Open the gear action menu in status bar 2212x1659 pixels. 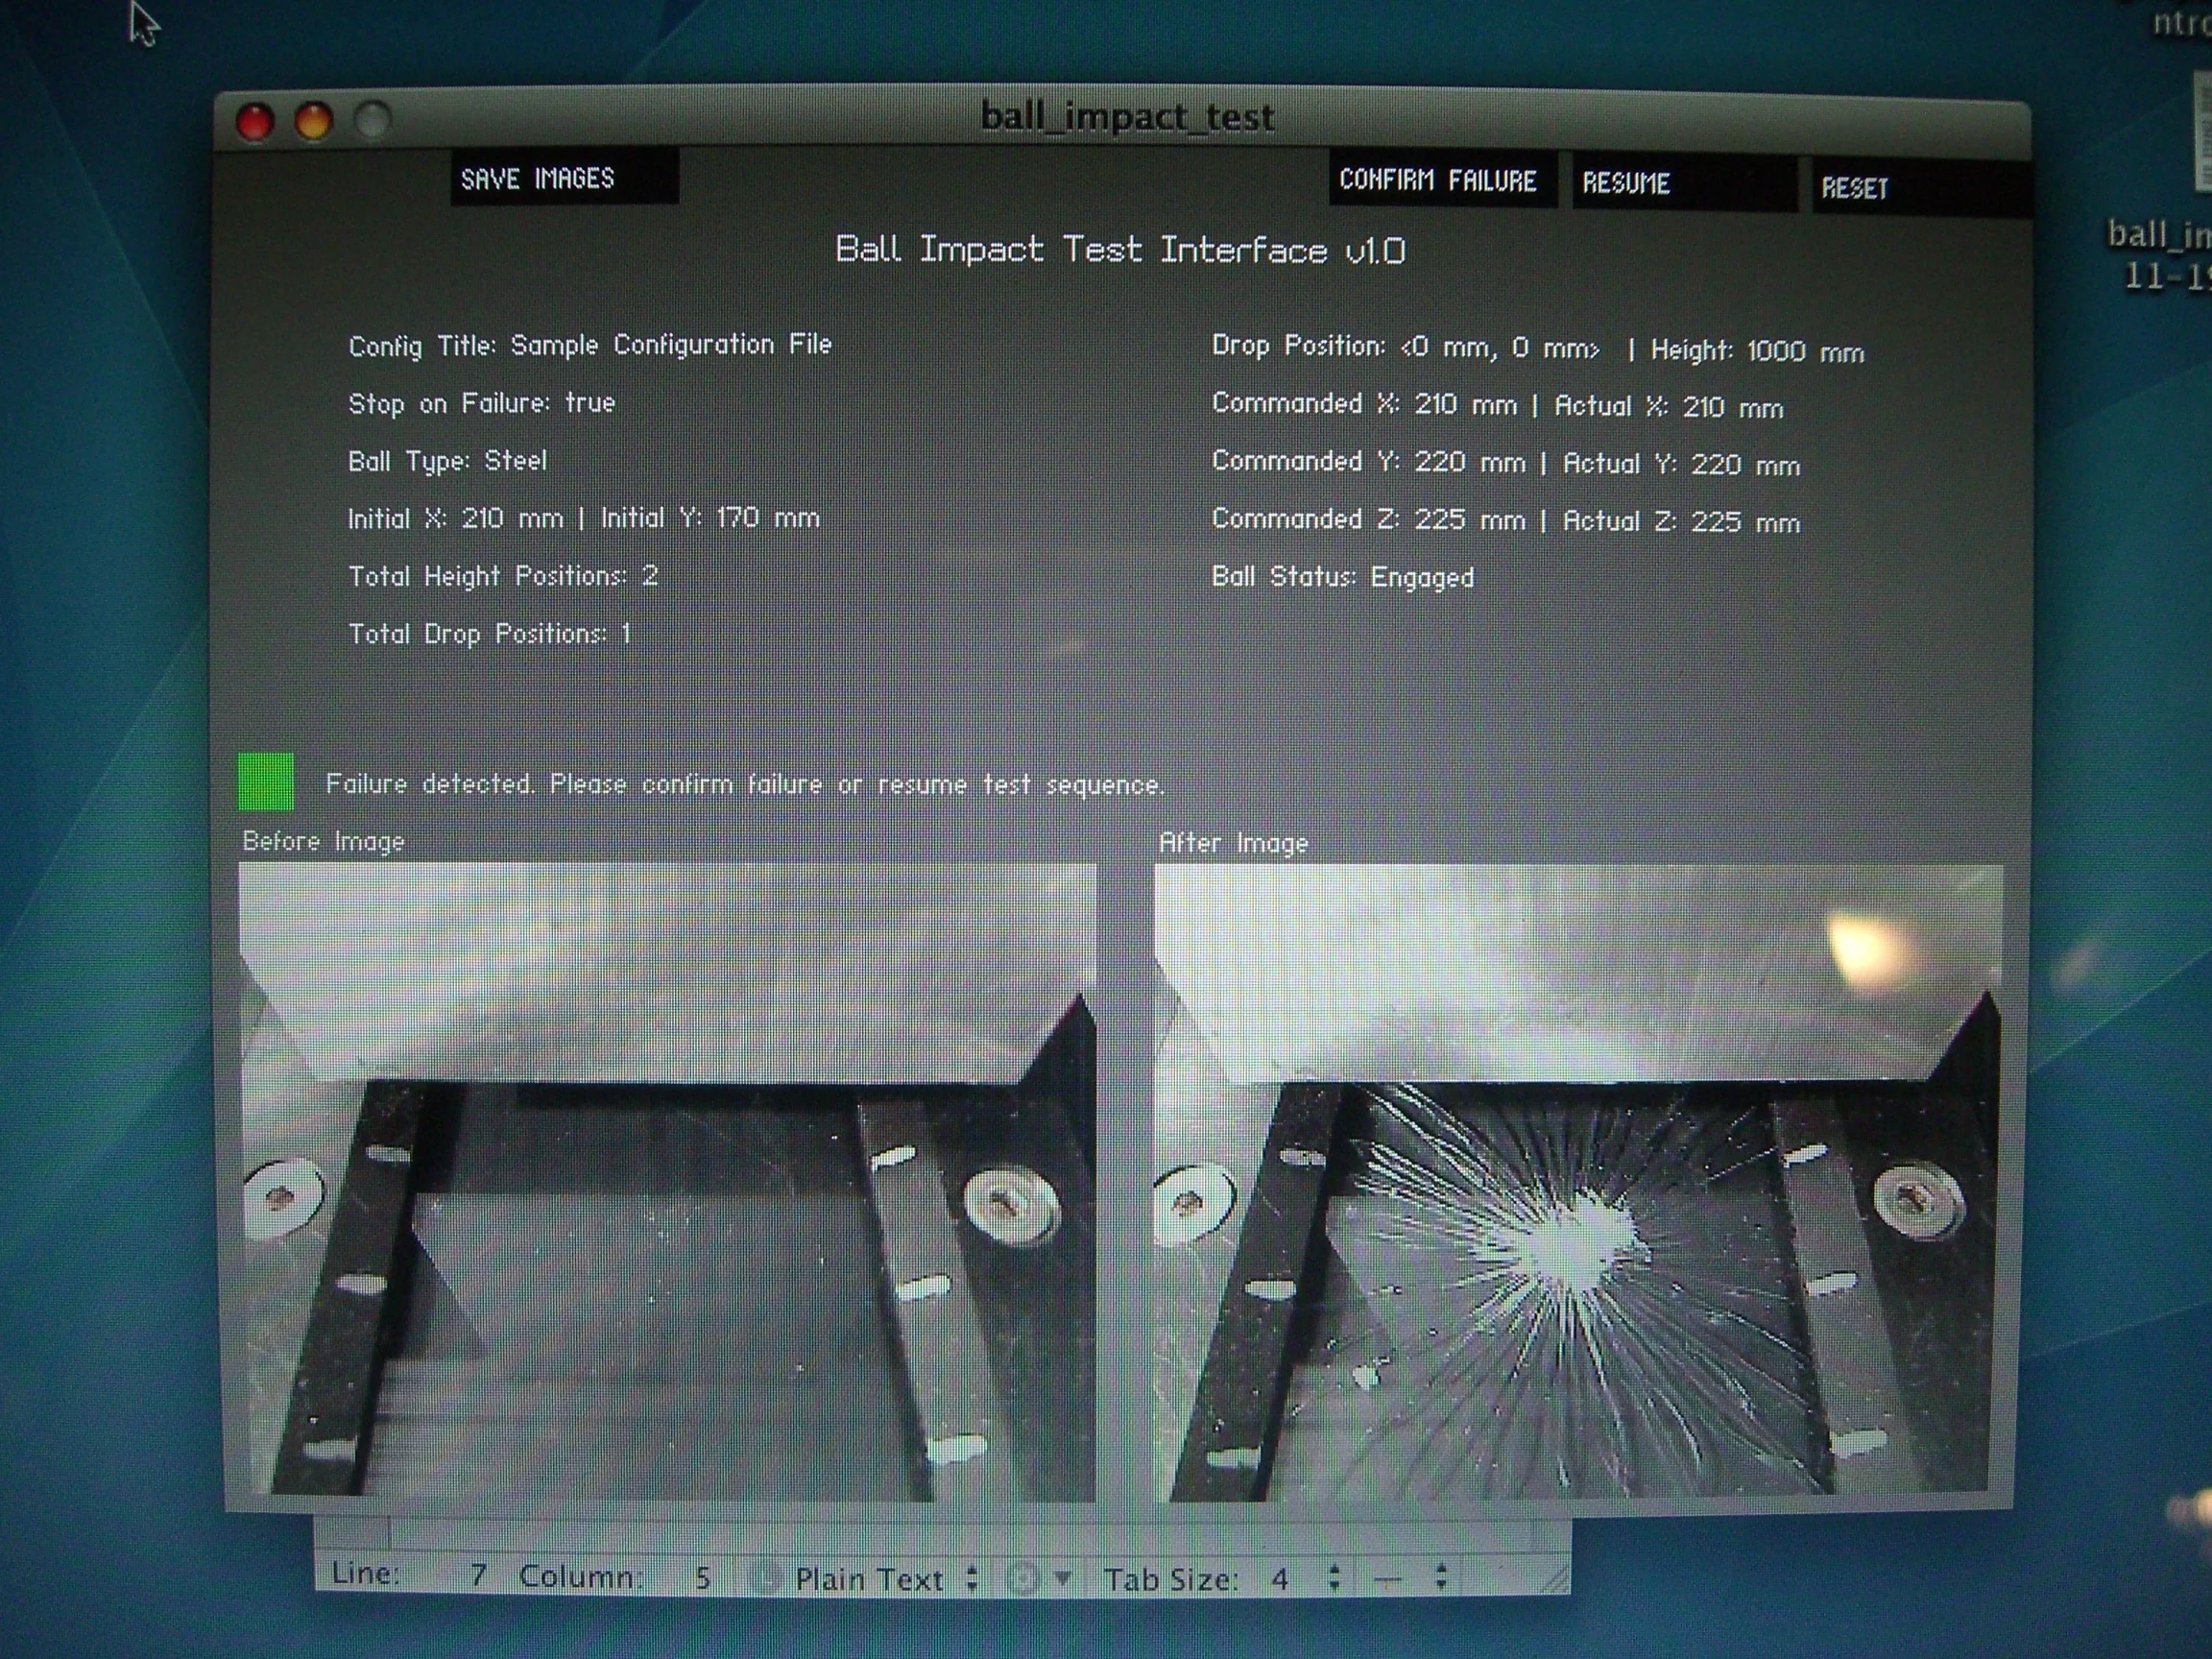(x=1036, y=1579)
